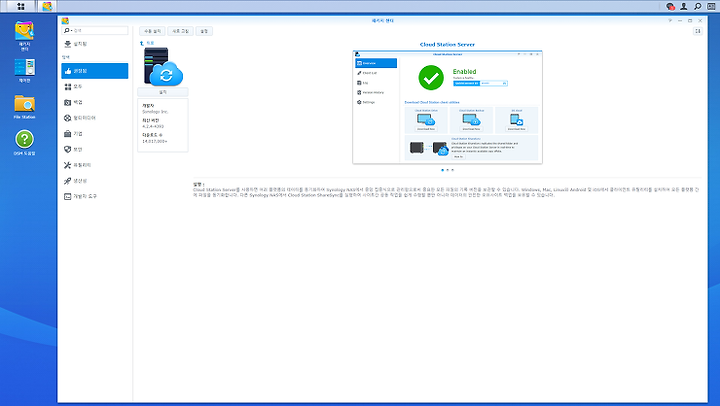Click the version number 4.2.4-4393
Viewport: 720px width, 406px height.
153,126
